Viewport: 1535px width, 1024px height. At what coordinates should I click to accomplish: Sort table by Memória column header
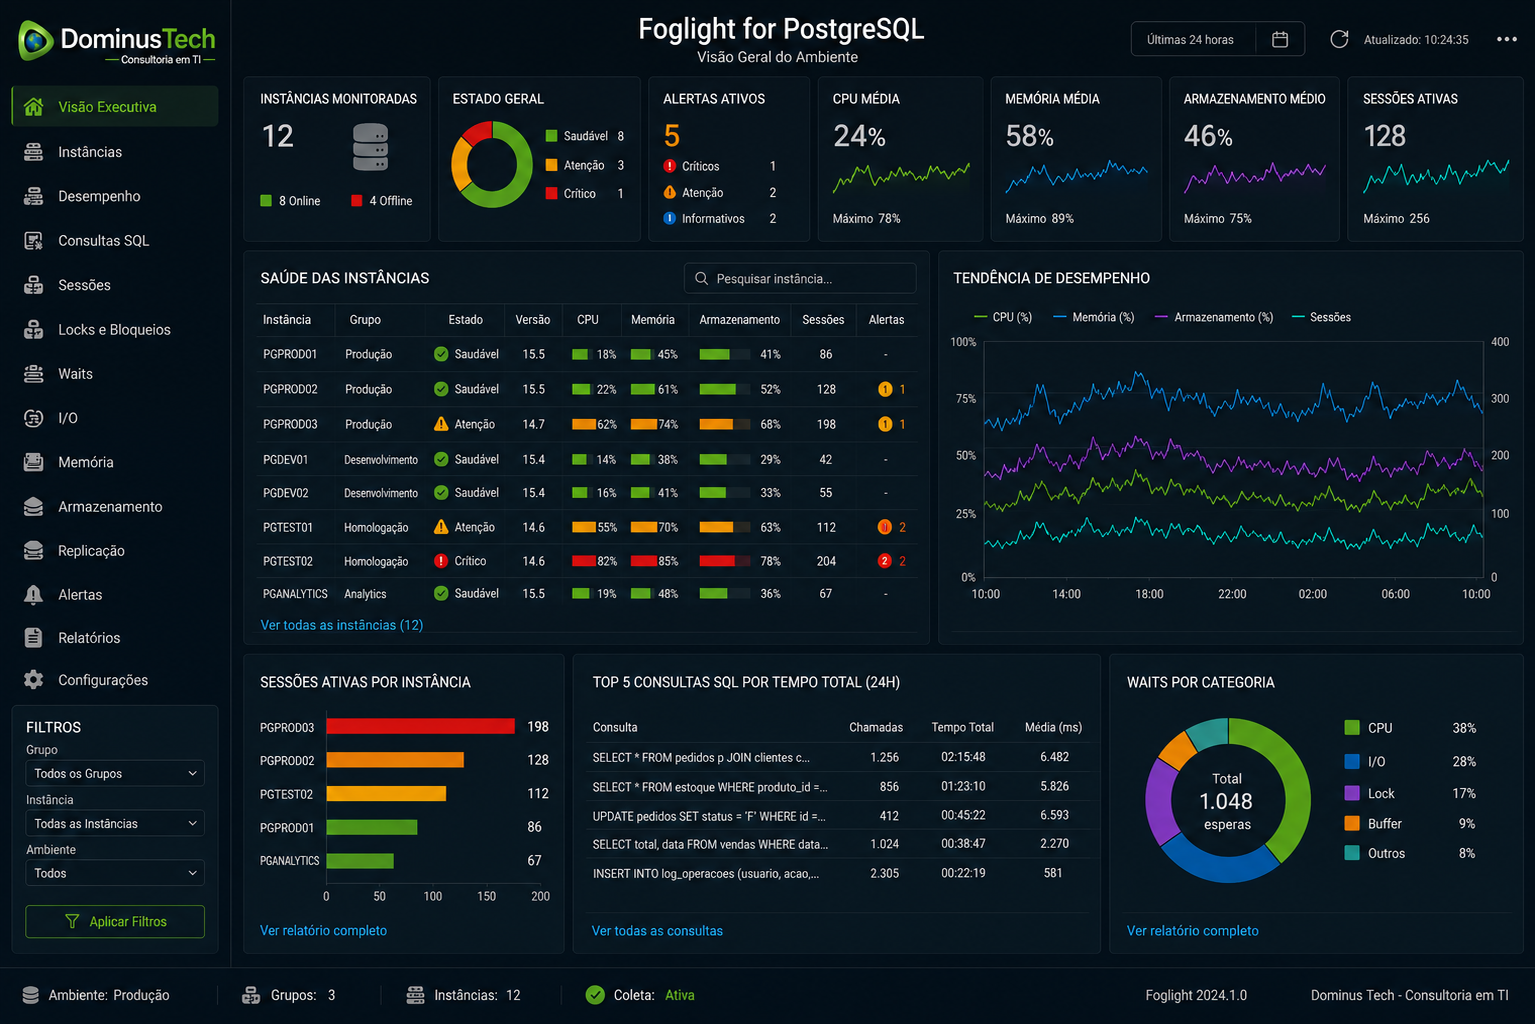coord(653,320)
